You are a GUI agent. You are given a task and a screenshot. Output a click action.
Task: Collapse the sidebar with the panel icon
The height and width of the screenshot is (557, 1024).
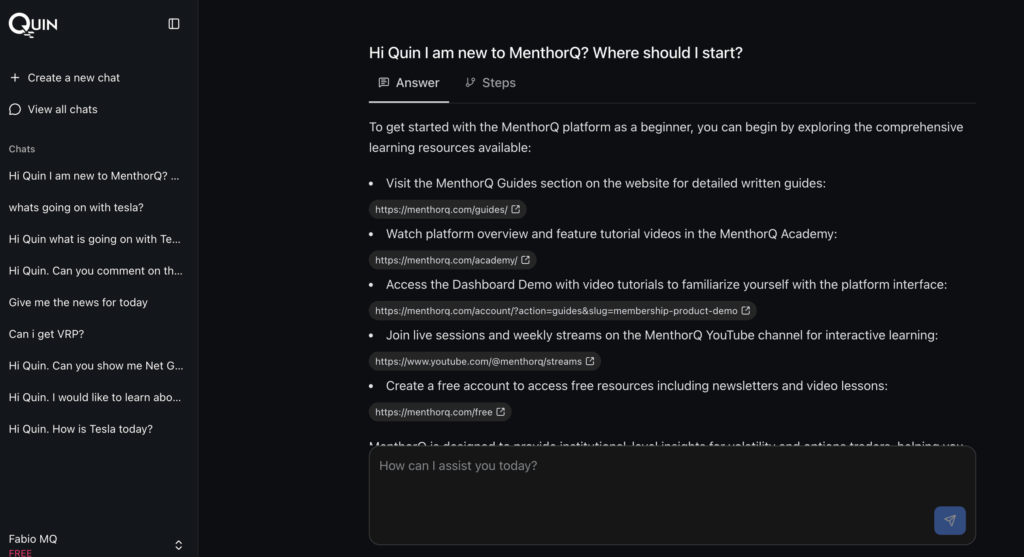click(174, 24)
